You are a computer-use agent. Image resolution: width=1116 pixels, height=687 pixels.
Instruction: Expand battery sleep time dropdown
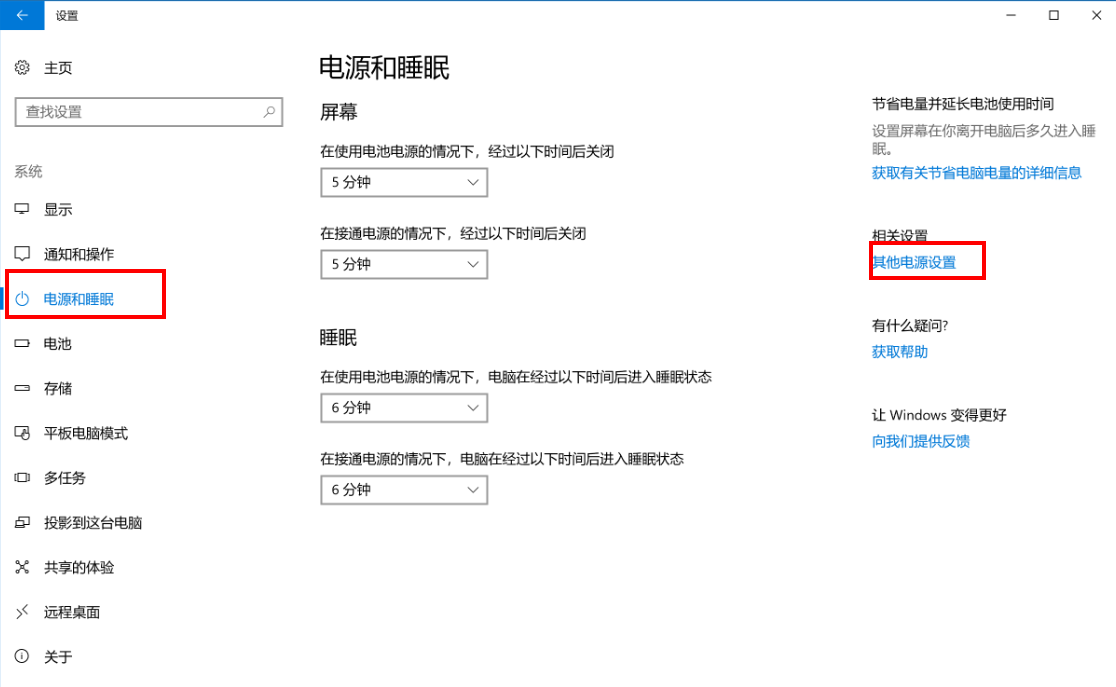pos(403,408)
